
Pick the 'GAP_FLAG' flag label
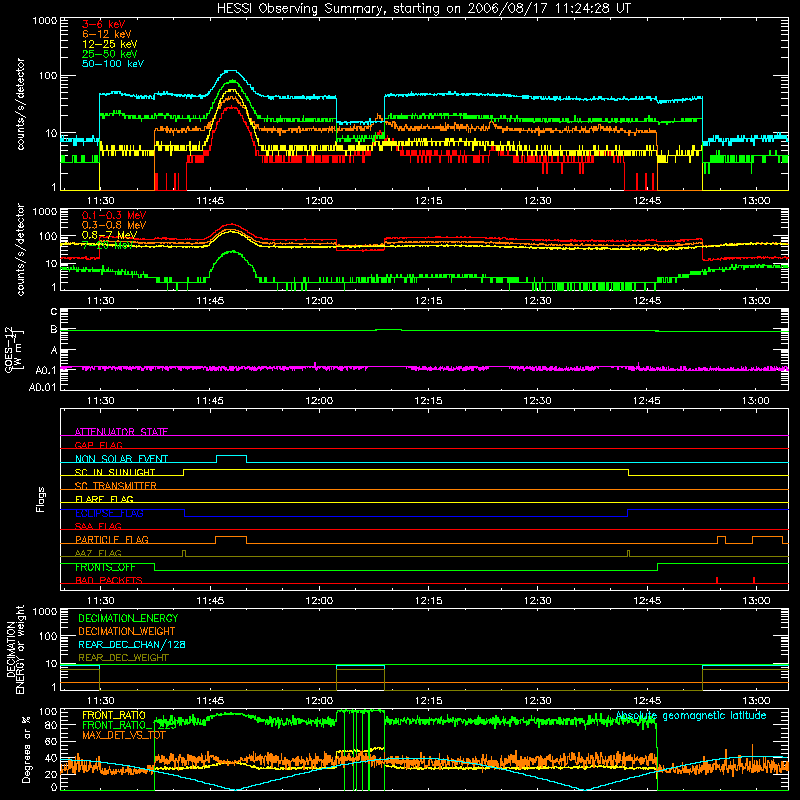point(98,445)
